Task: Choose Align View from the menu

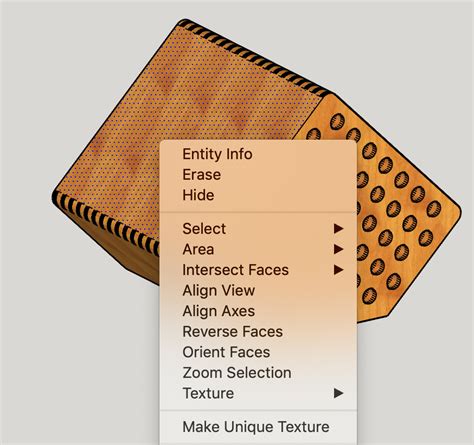Action: coord(219,290)
